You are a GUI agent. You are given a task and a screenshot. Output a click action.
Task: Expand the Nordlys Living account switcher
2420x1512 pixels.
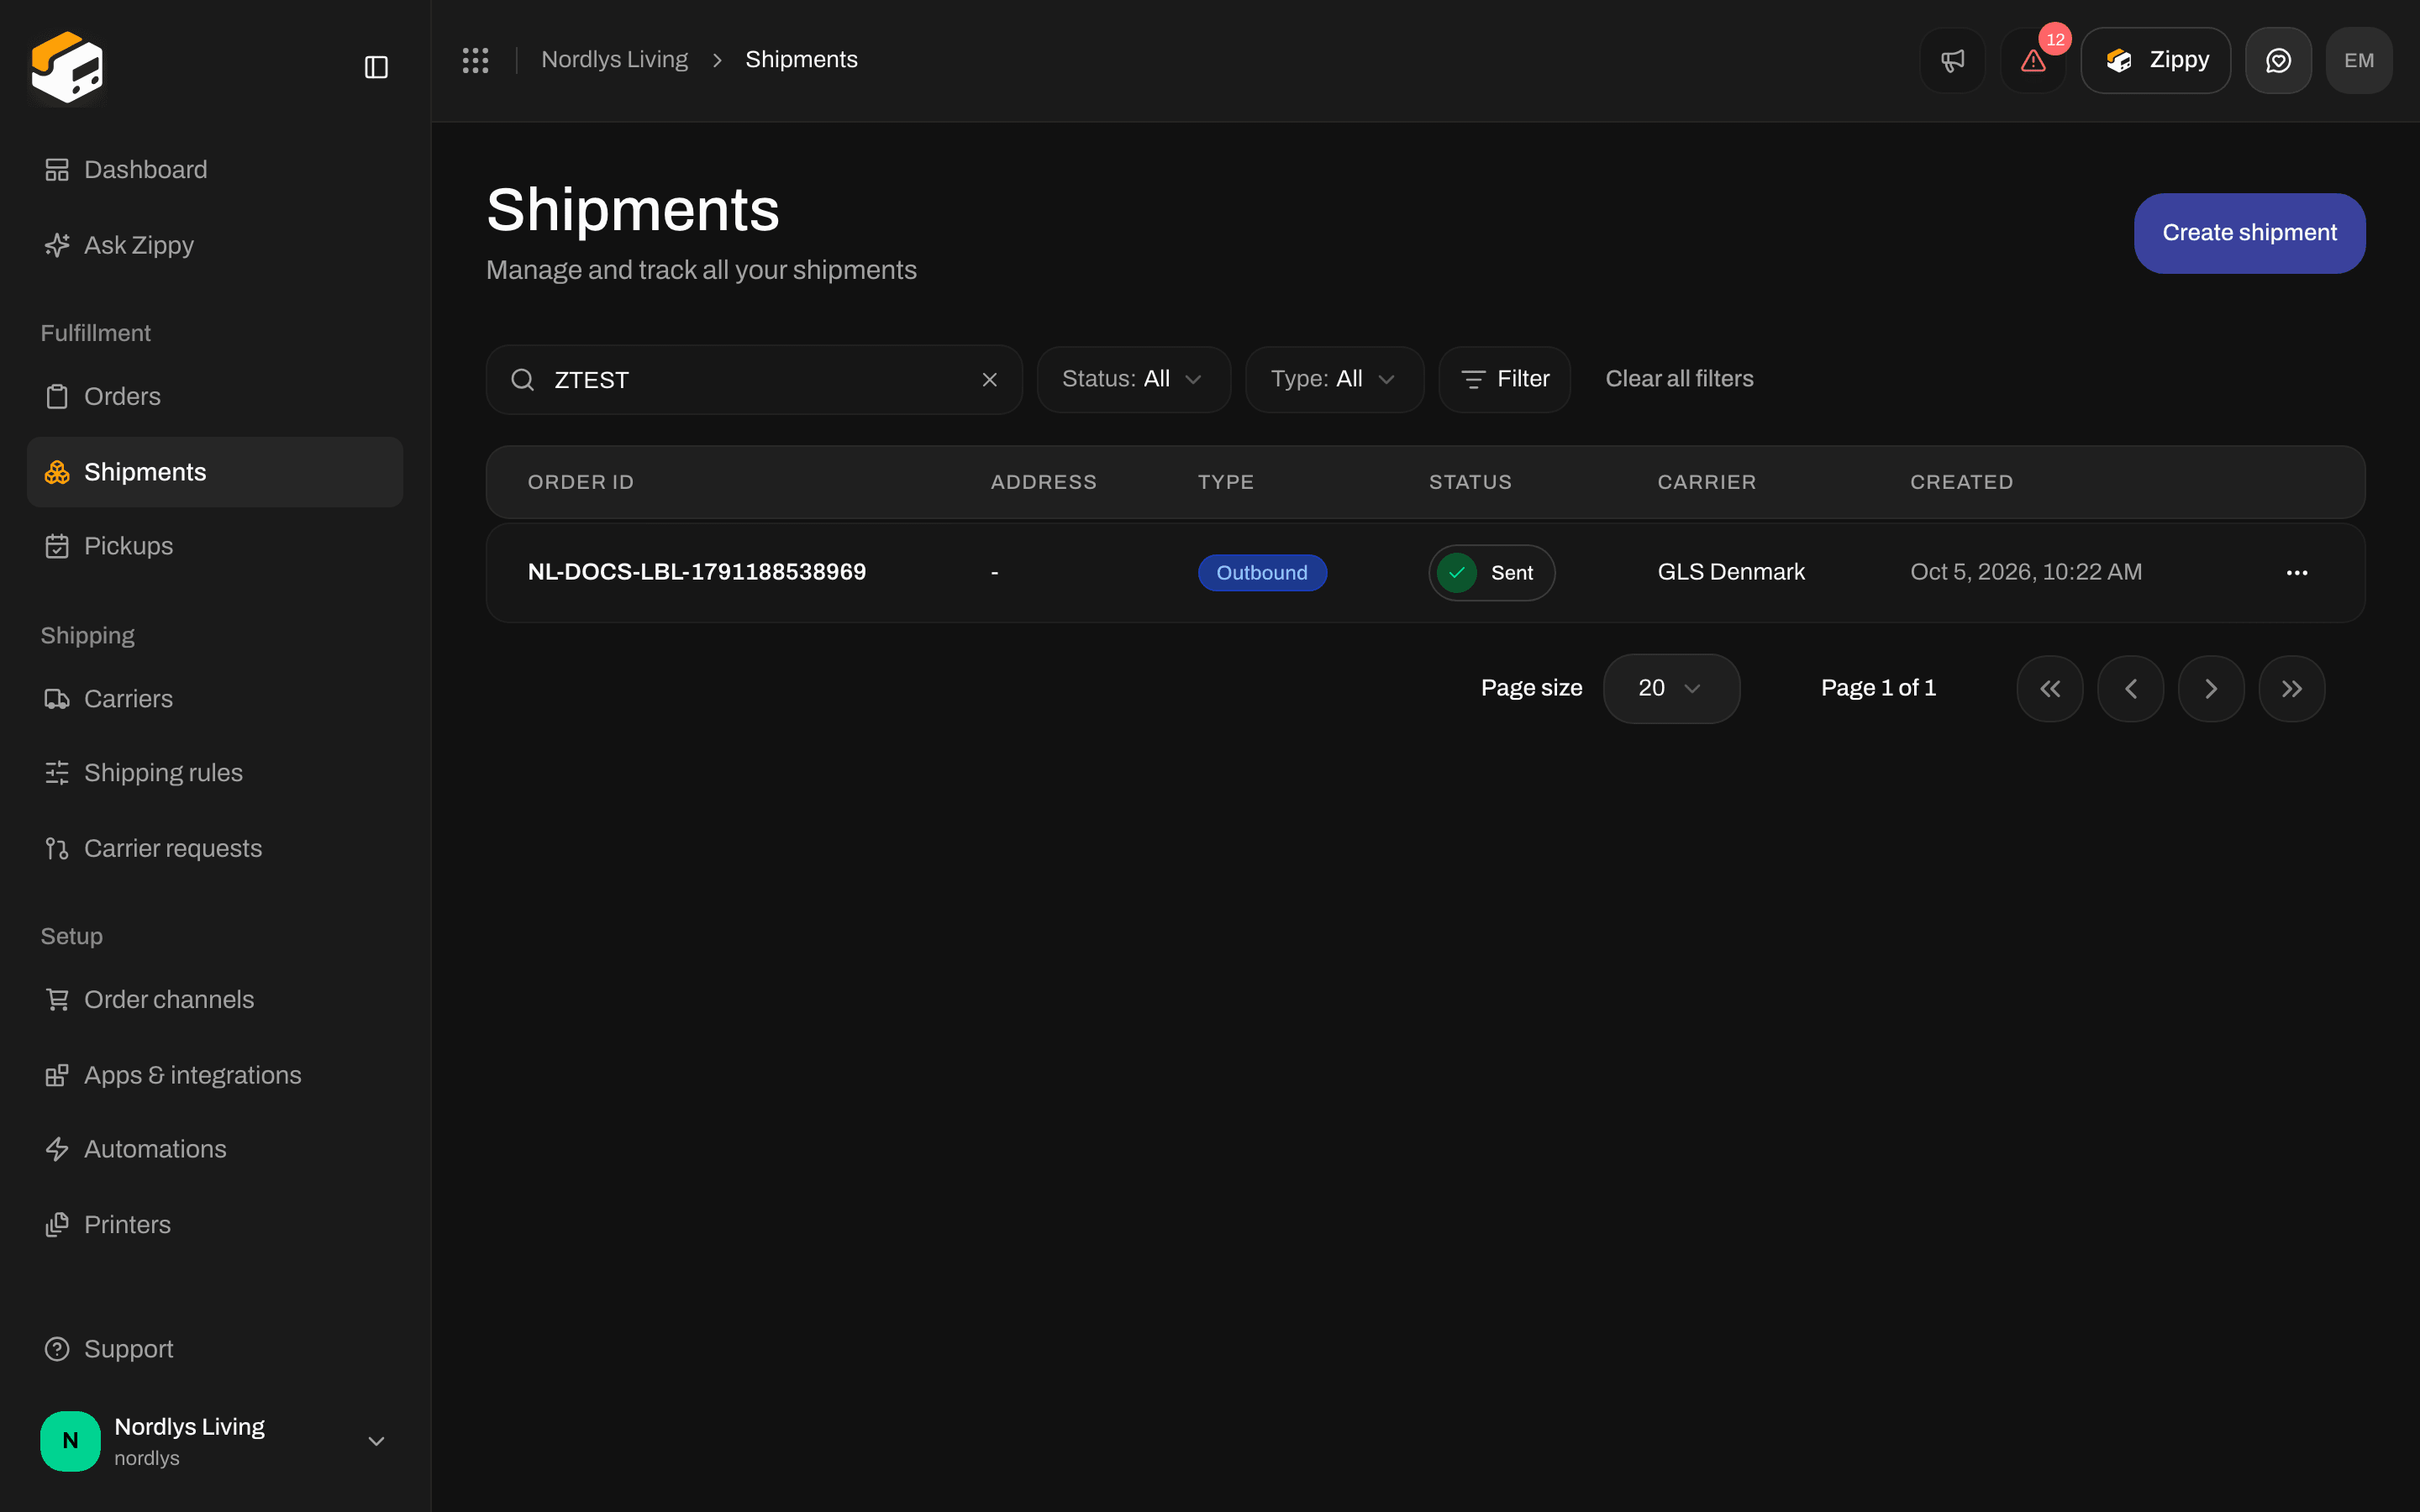(x=215, y=1441)
